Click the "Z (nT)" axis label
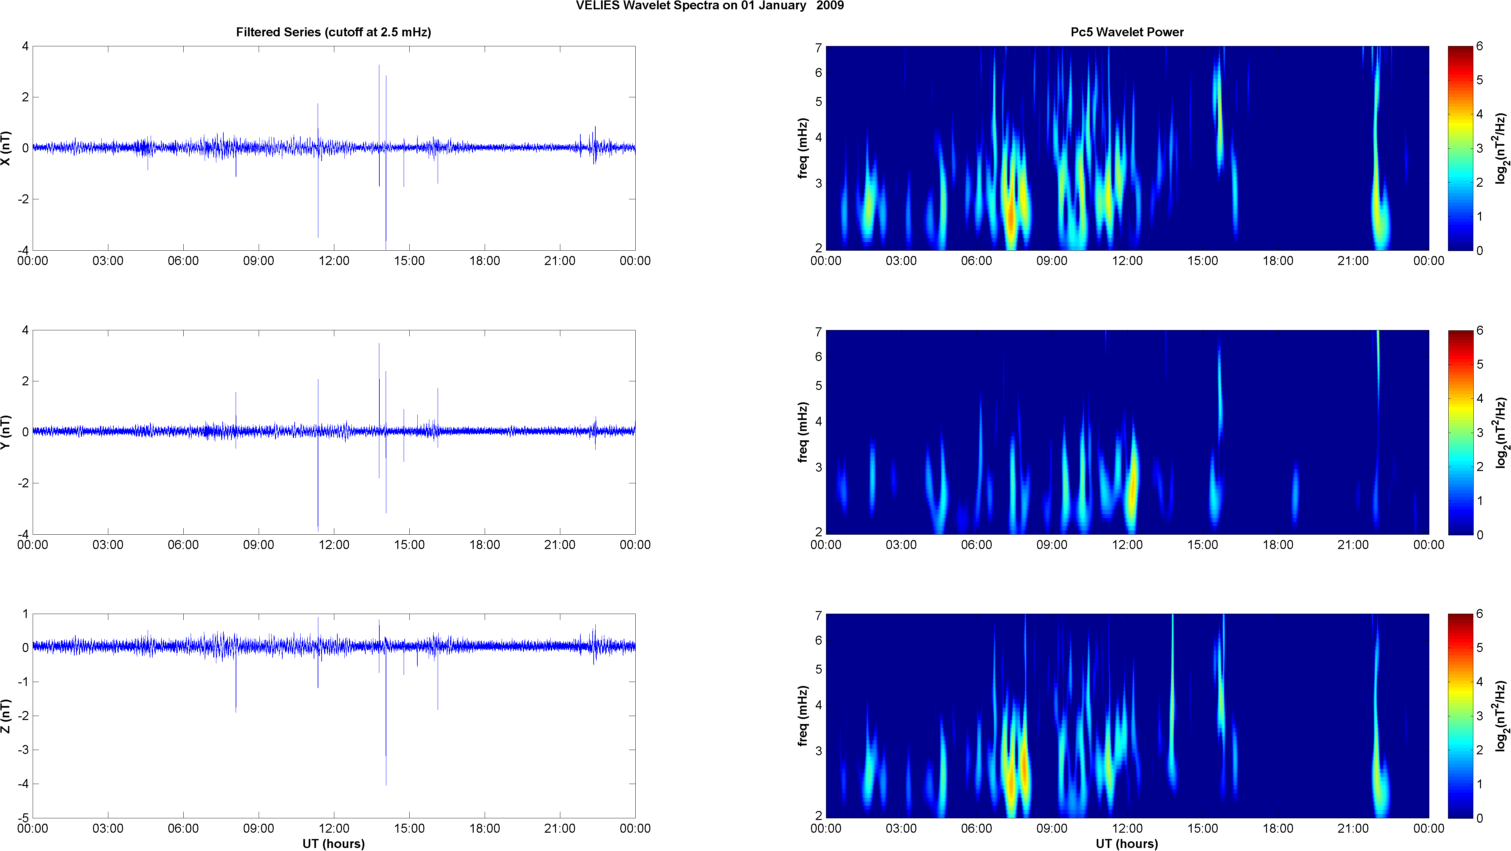 pyautogui.click(x=7, y=716)
